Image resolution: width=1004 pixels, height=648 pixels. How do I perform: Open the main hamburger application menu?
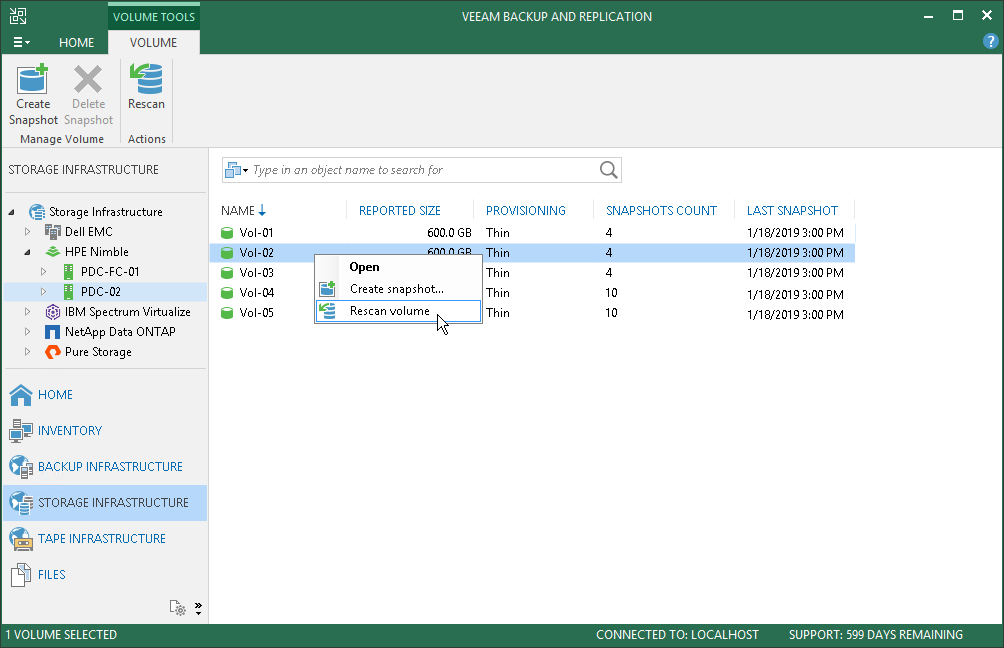coord(21,42)
